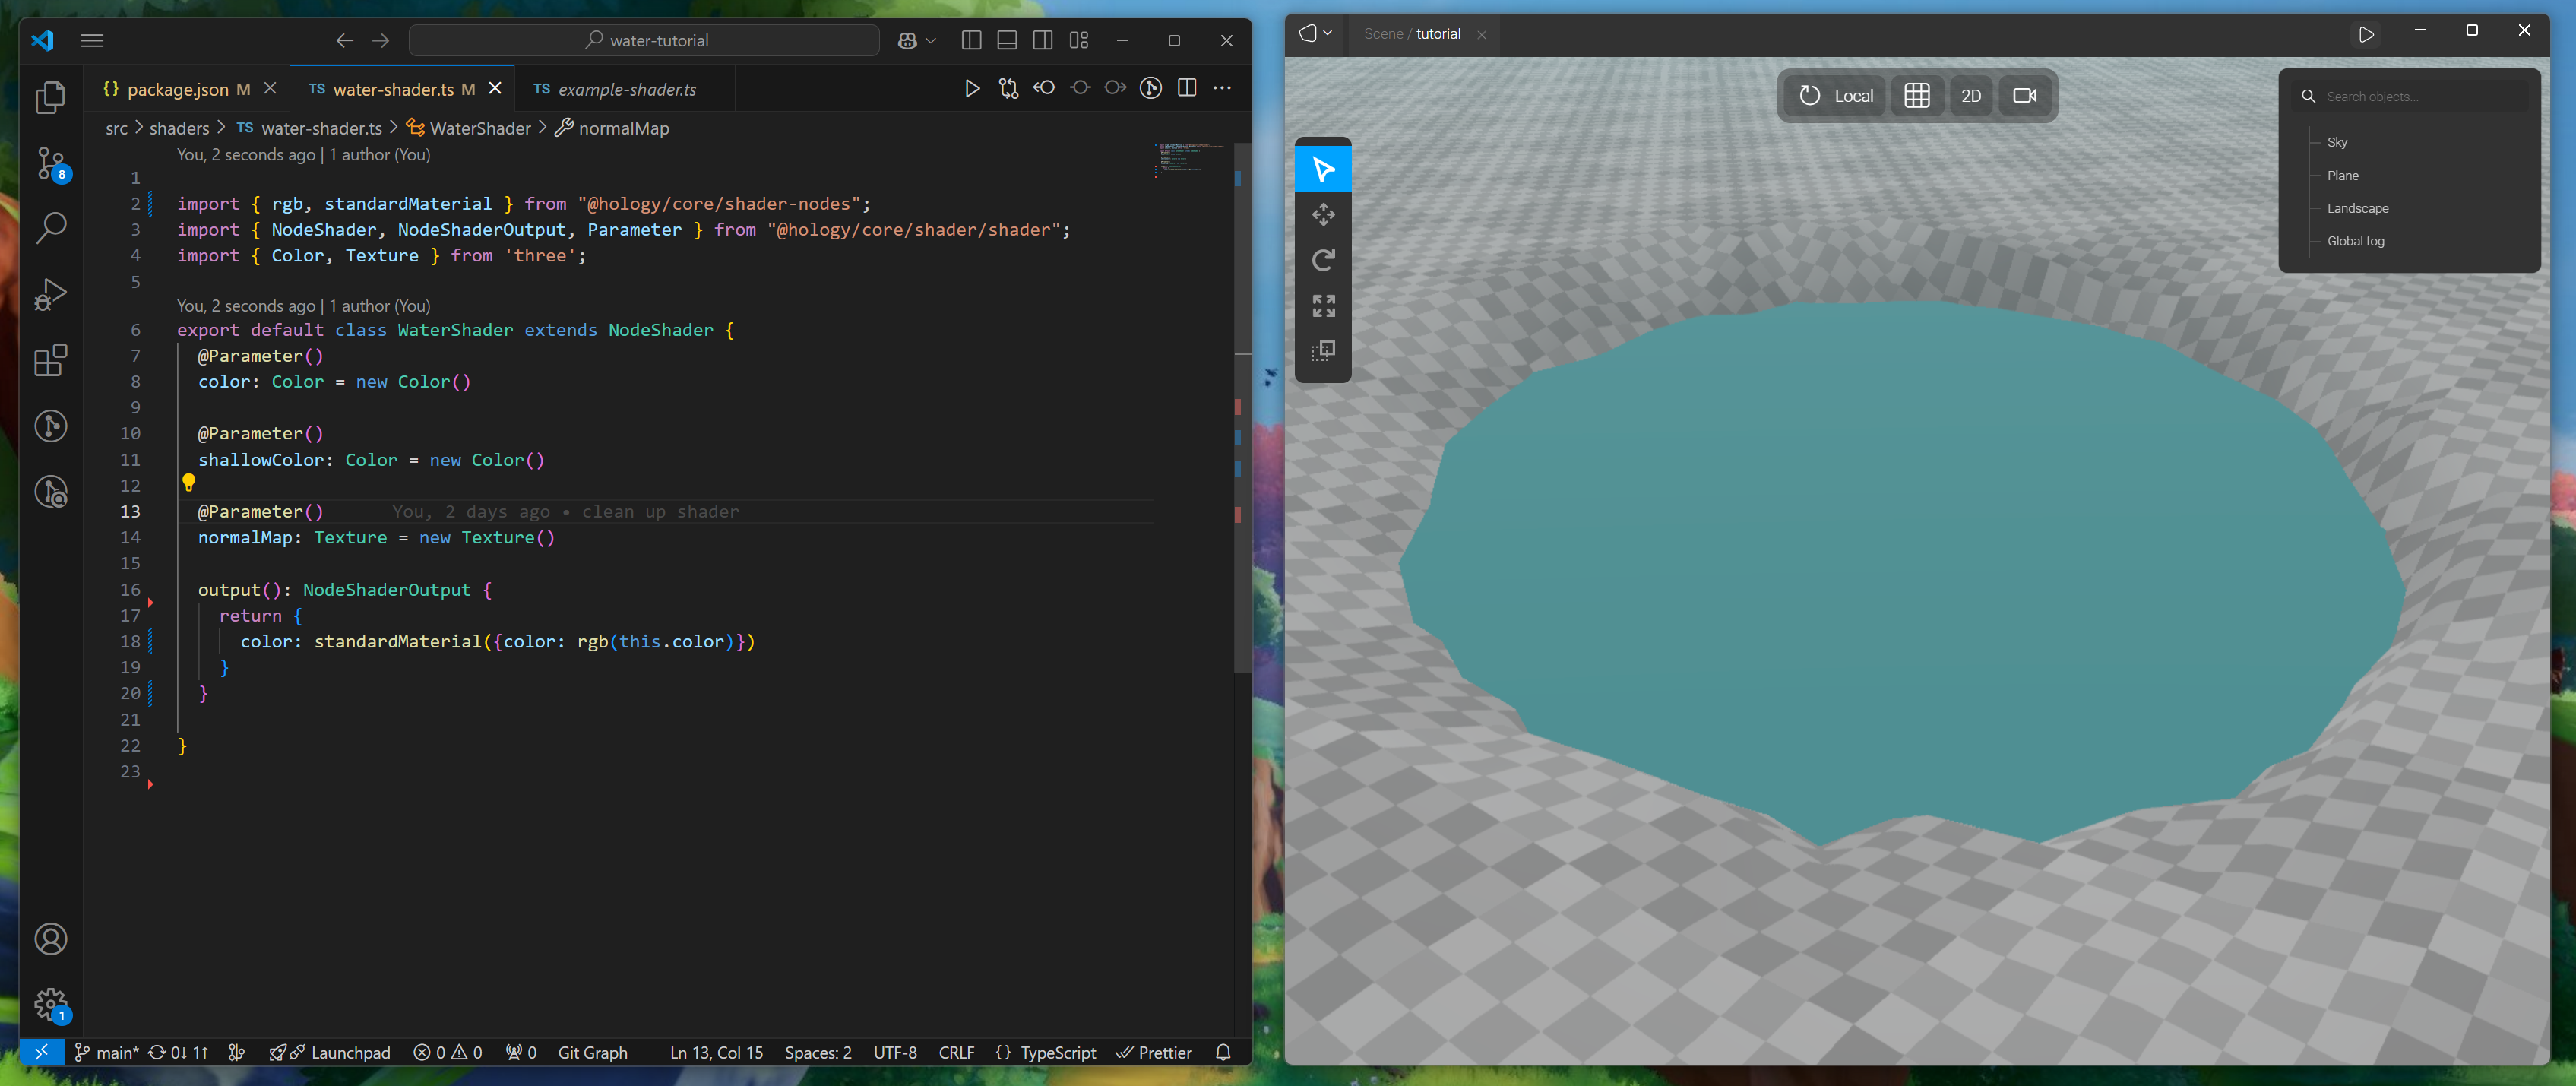2576x1086 pixels.
Task: Toggle the grid display button
Action: 1916,96
